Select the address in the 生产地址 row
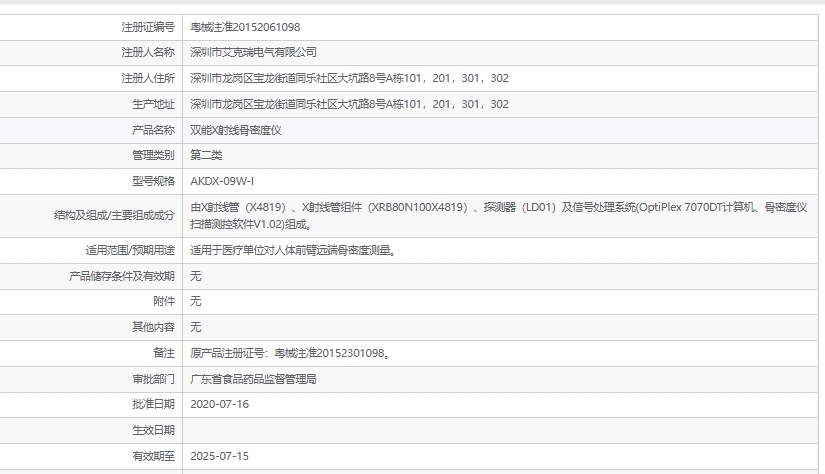825x474 pixels. coord(349,104)
